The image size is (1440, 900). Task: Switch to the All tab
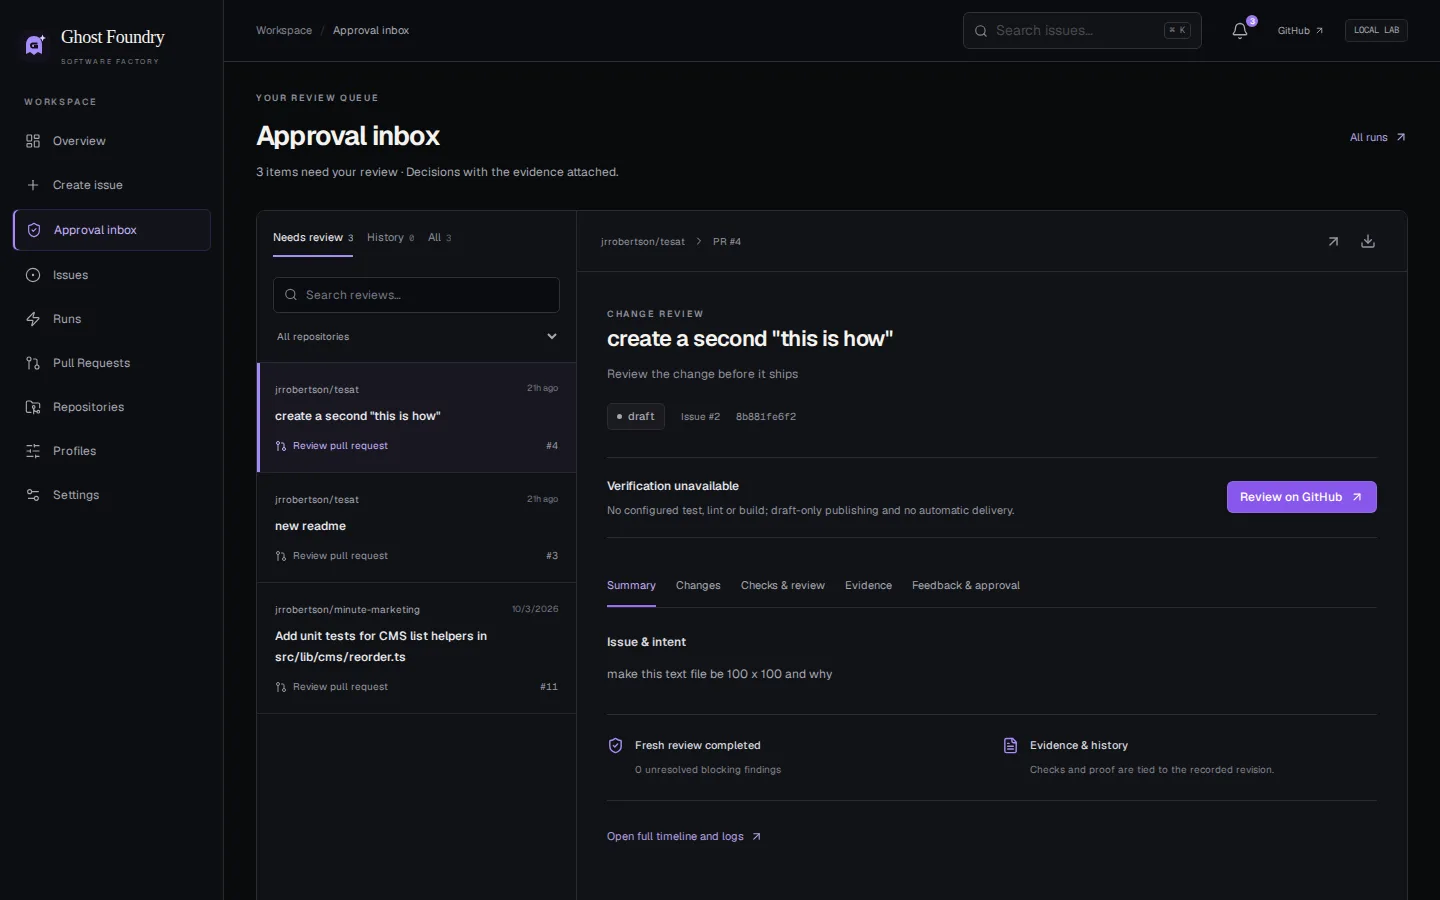click(439, 238)
